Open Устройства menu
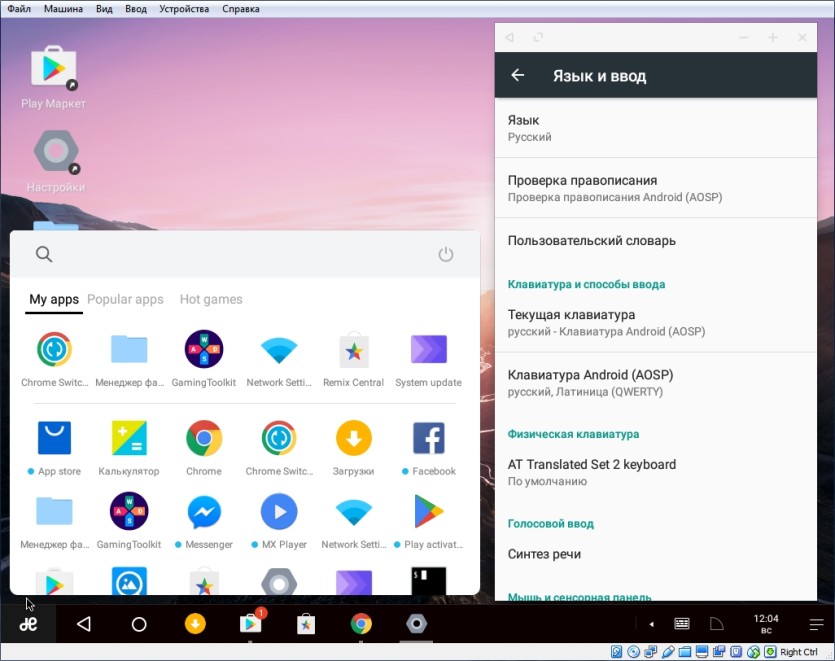Screen dimensions: 835x661 (x=184, y=9)
